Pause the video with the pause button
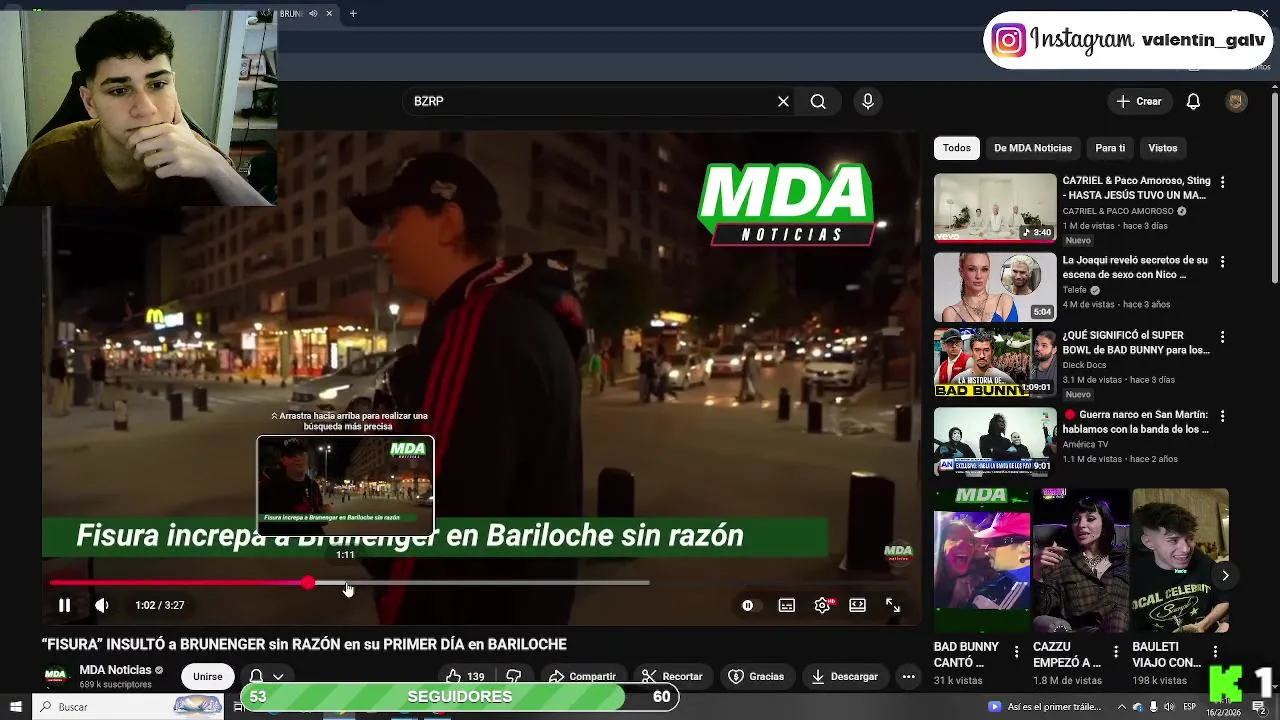The width and height of the screenshot is (1280, 720). point(64,605)
